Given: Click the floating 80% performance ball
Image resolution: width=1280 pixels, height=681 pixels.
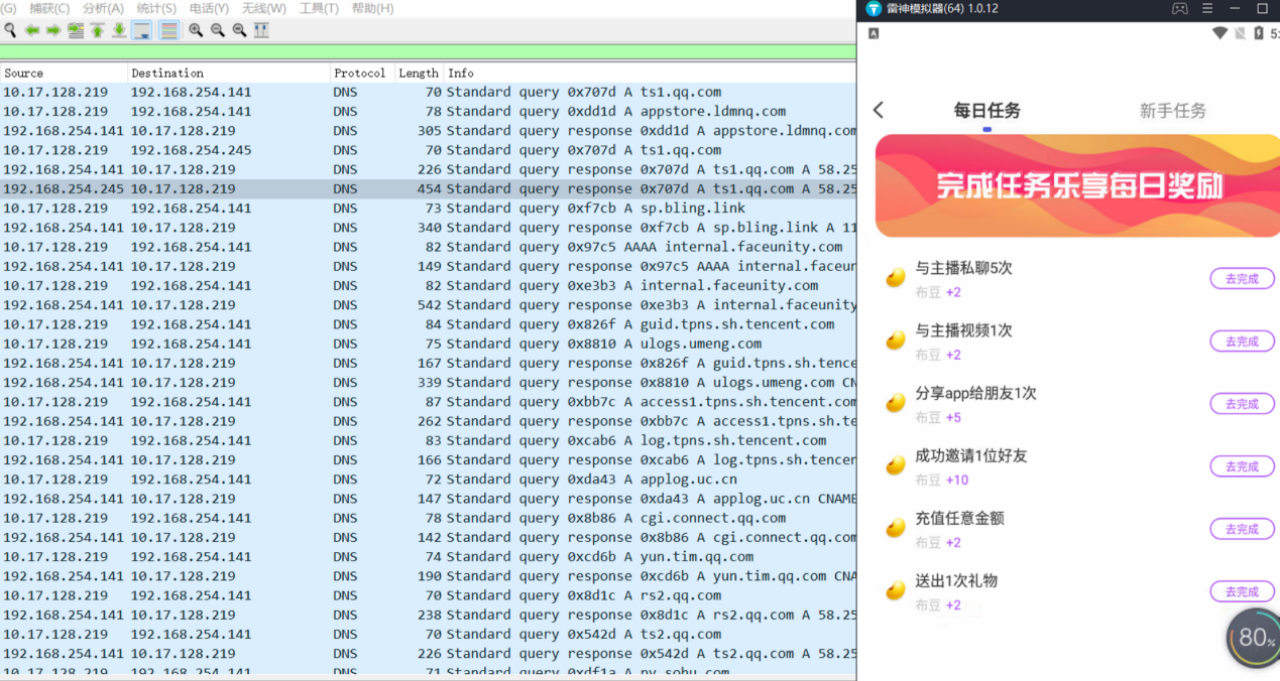Looking at the screenshot, I should (x=1255, y=637).
